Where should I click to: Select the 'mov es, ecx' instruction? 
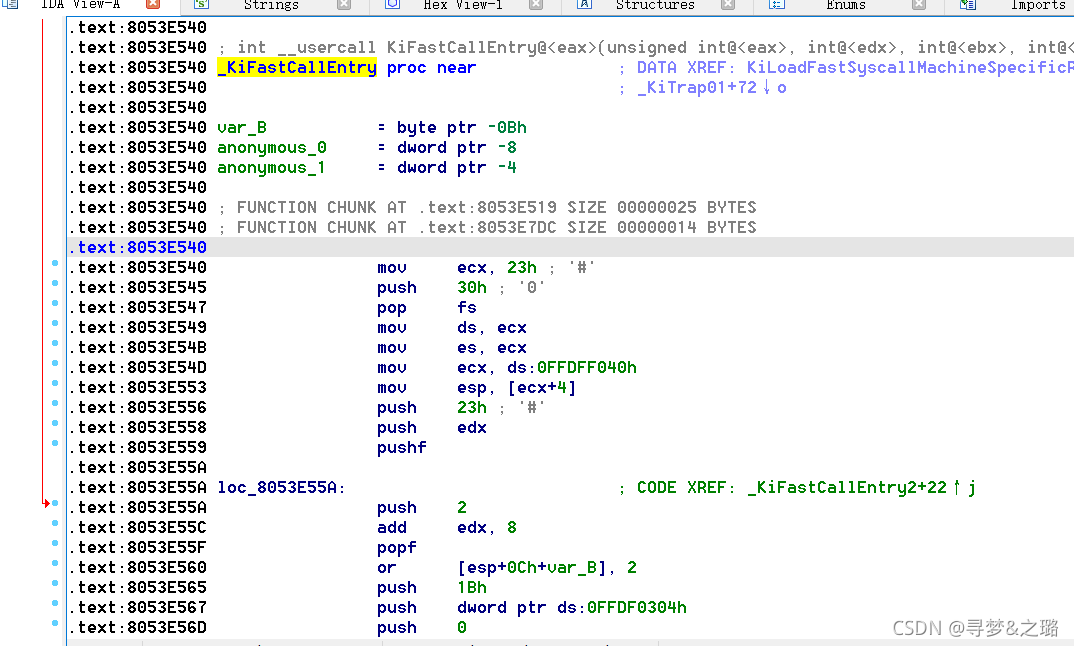[x=451, y=348]
